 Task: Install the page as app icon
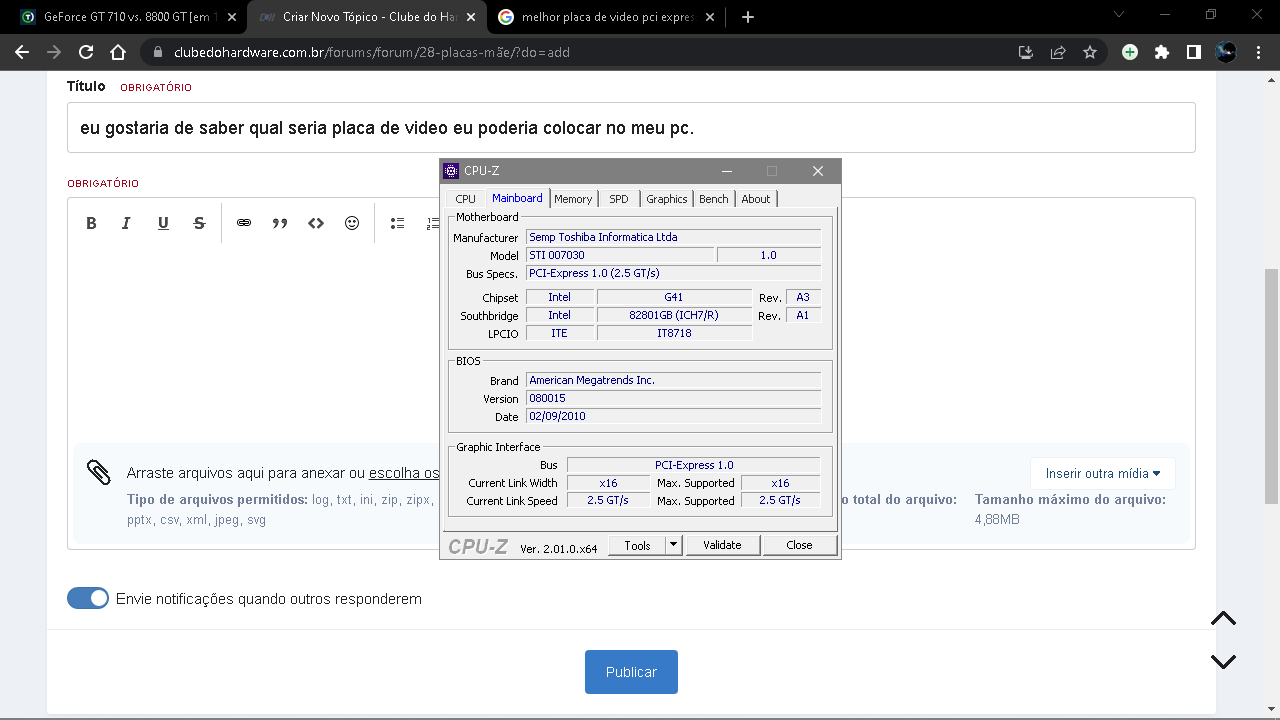pyautogui.click(x=1025, y=52)
